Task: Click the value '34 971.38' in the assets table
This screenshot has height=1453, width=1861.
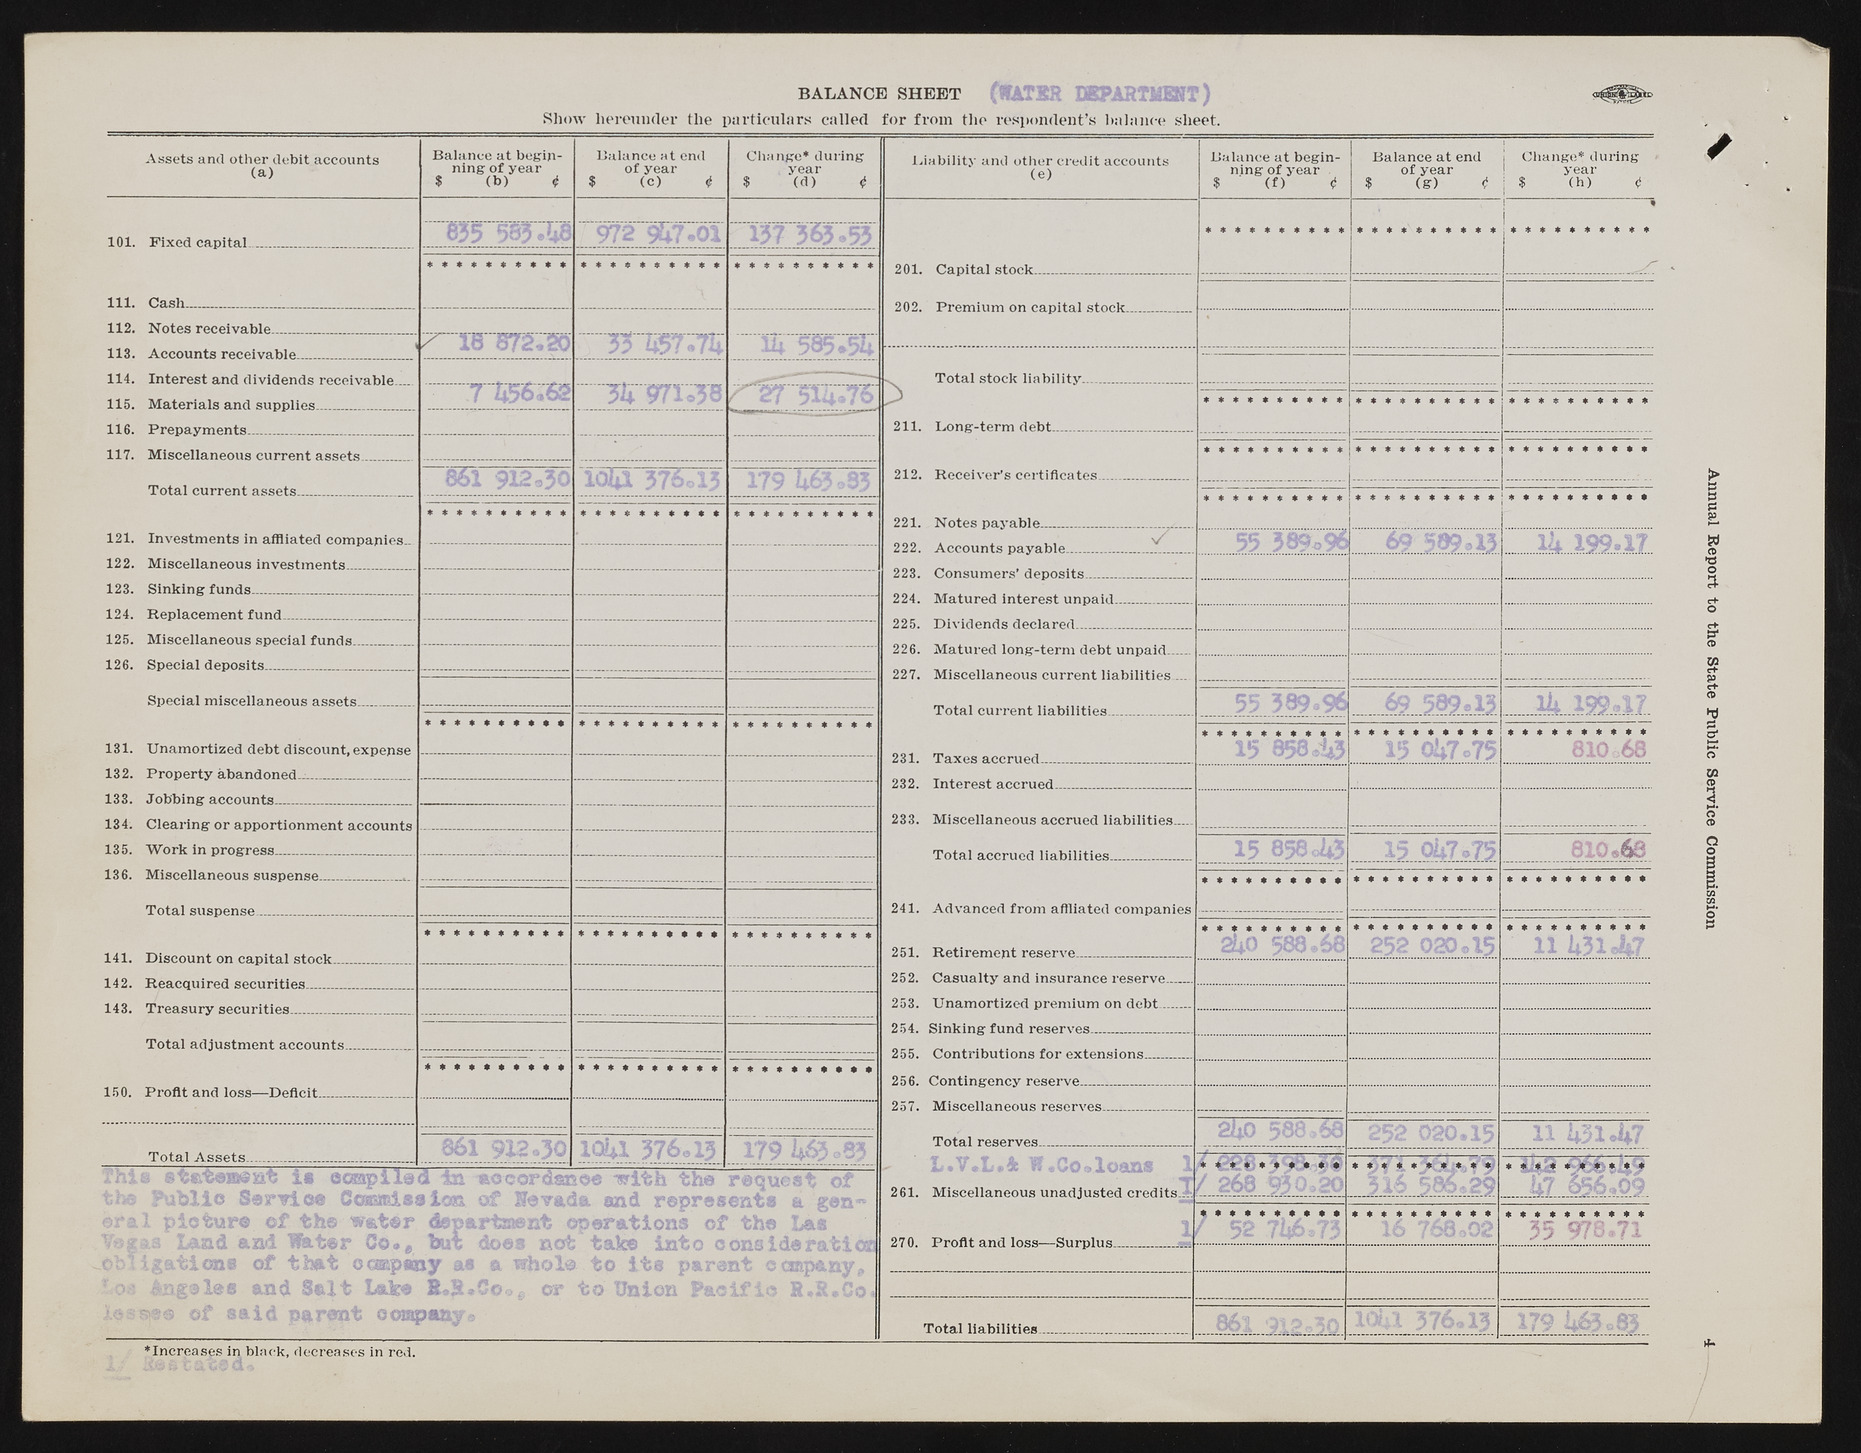Action: point(665,394)
